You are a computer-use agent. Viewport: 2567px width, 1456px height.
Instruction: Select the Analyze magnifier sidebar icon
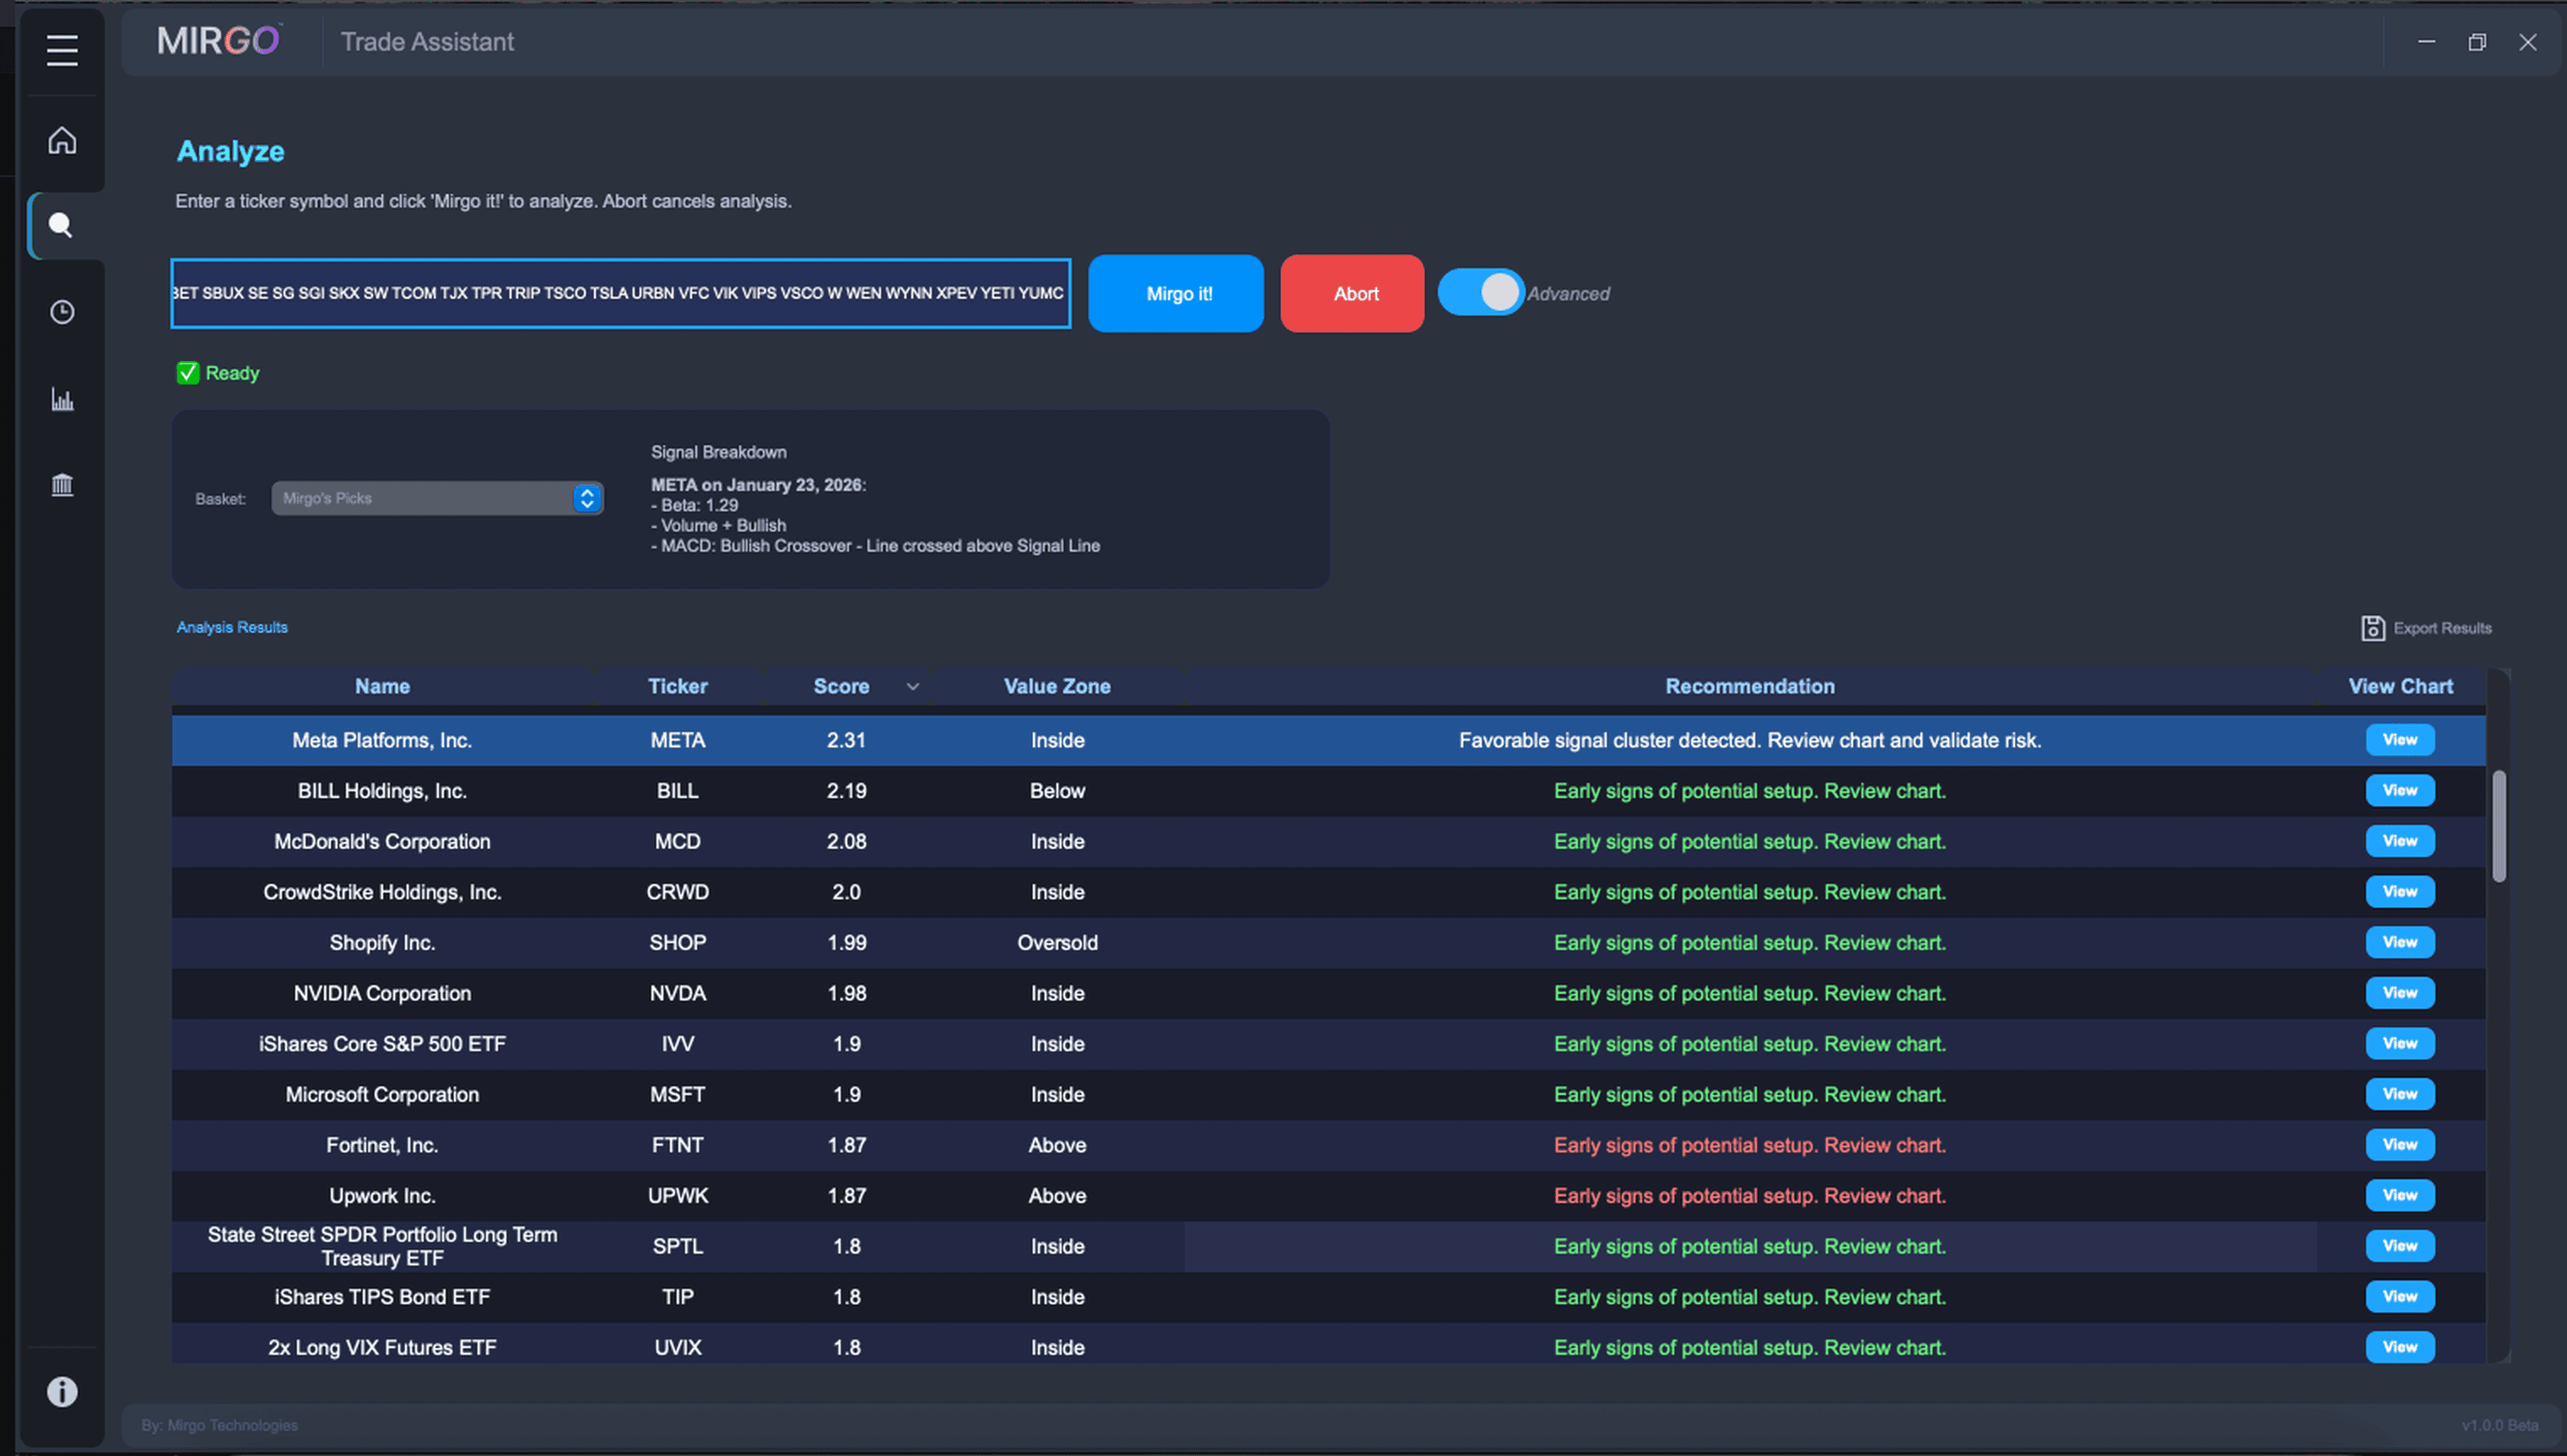click(62, 225)
